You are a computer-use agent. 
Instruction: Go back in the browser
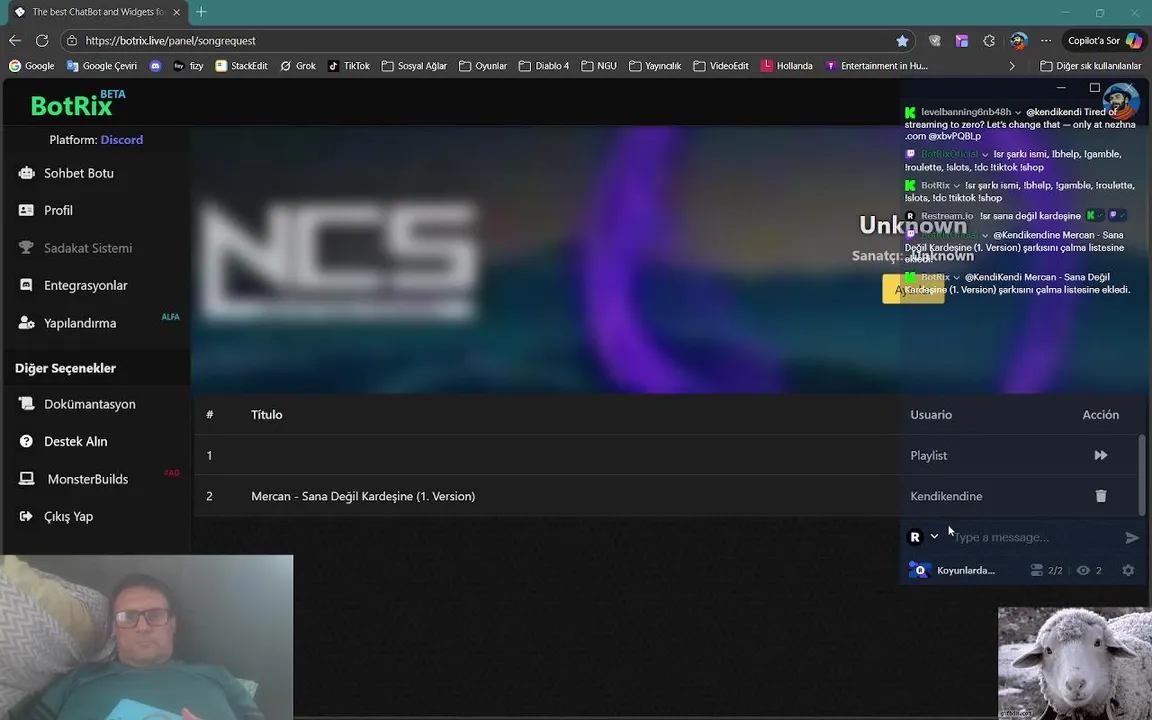(15, 40)
